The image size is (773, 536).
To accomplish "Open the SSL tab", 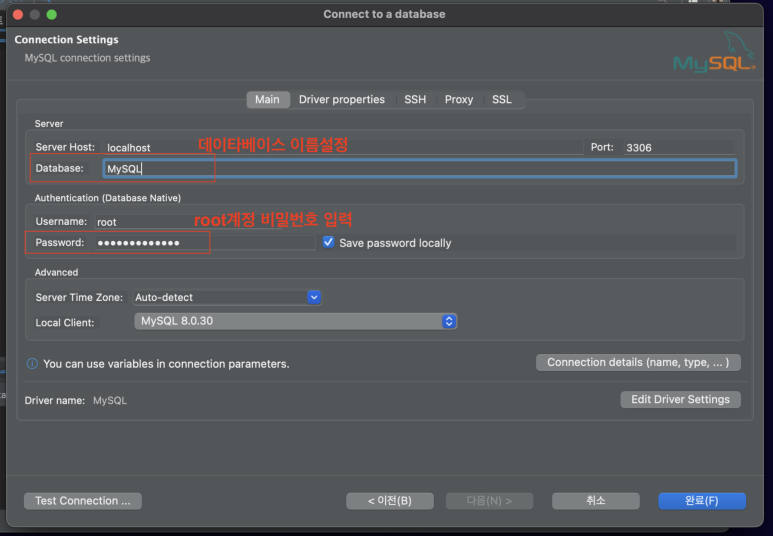I will [x=502, y=100].
